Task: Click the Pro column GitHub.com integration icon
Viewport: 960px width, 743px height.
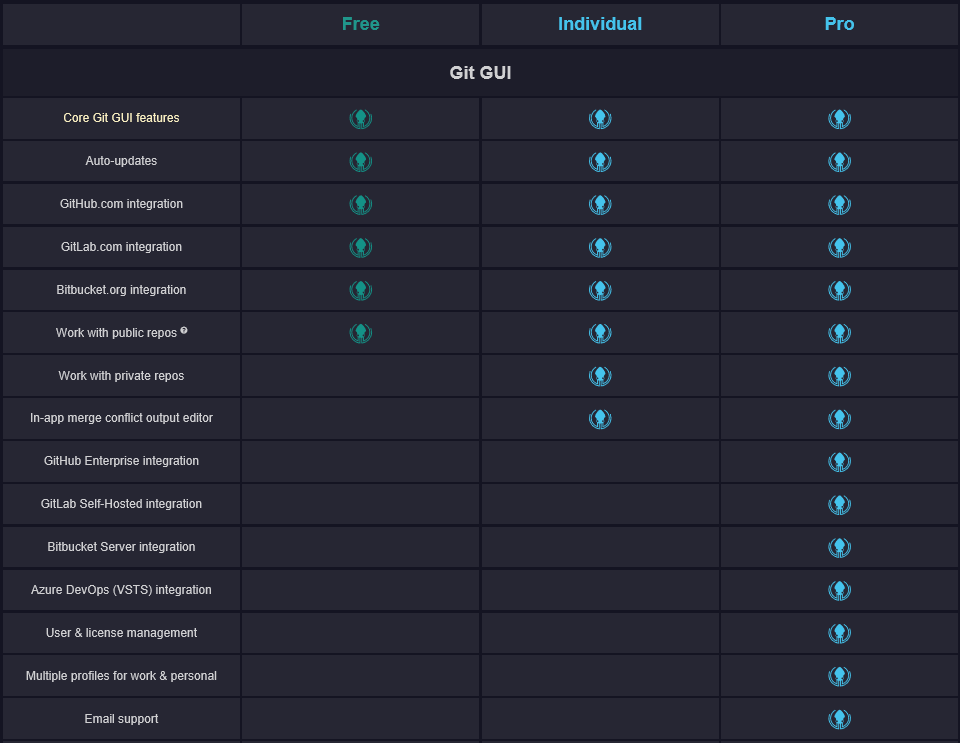Action: 839,204
